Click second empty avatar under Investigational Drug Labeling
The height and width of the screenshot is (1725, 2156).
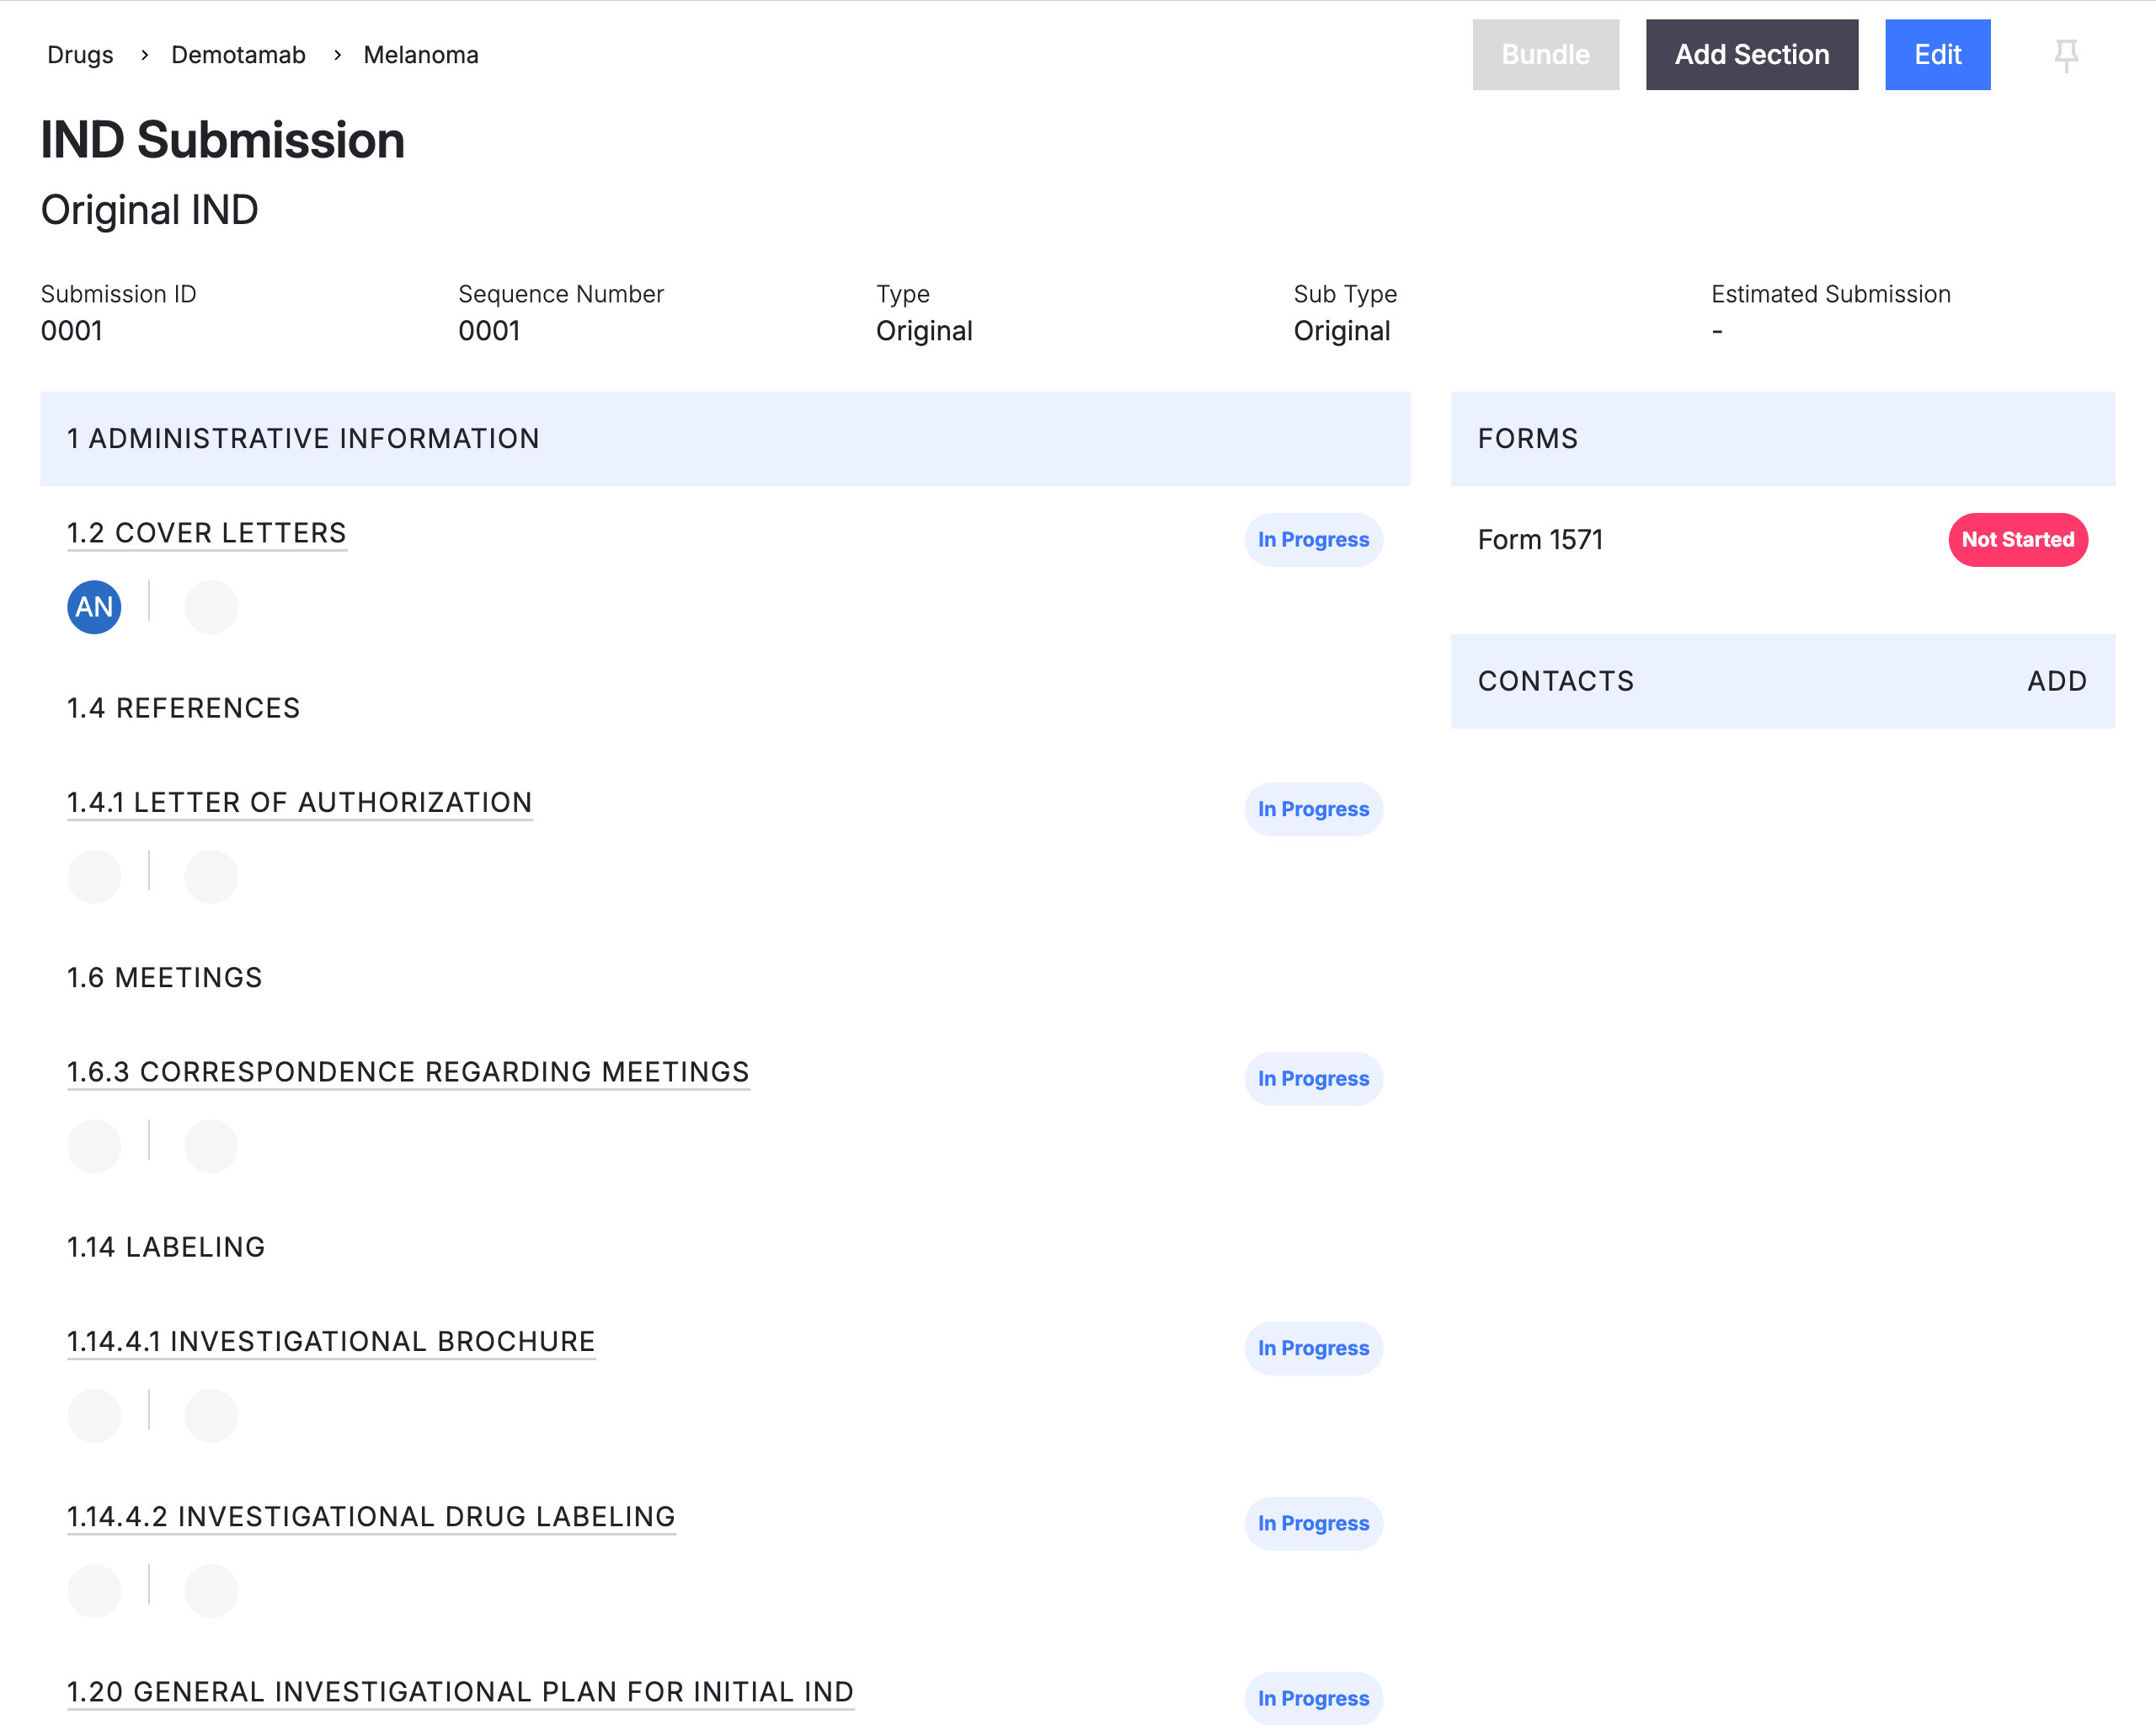click(211, 1591)
